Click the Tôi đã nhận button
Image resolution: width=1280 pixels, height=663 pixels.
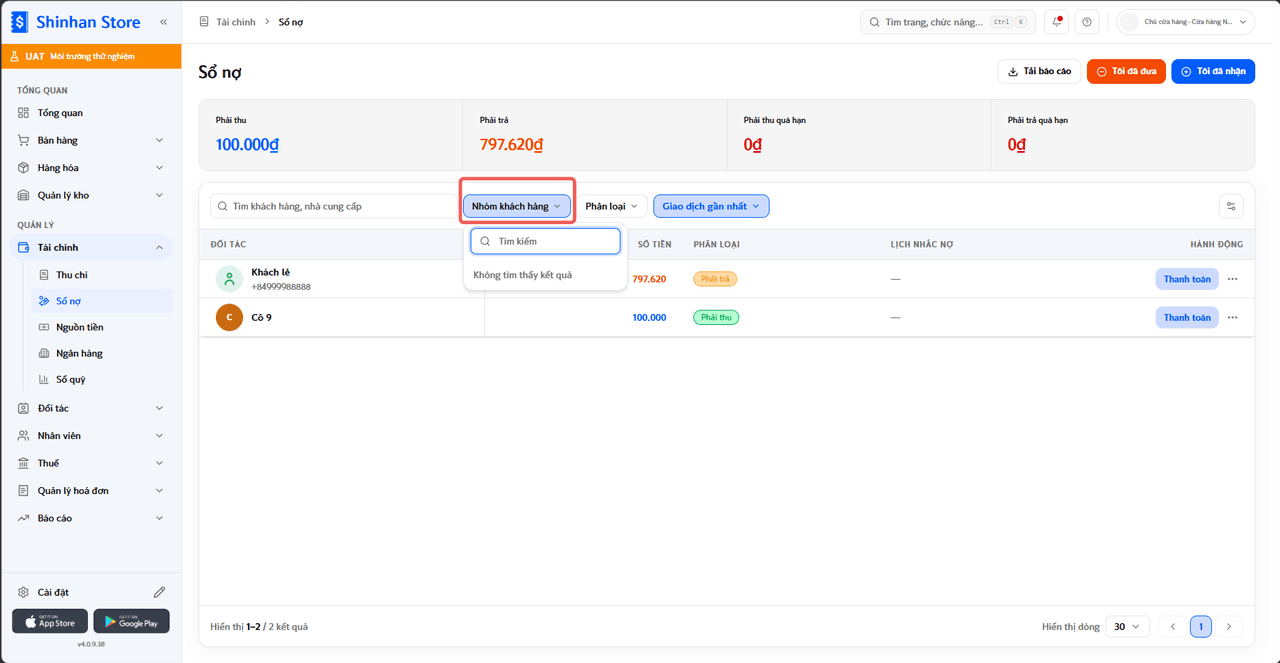click(x=1213, y=71)
